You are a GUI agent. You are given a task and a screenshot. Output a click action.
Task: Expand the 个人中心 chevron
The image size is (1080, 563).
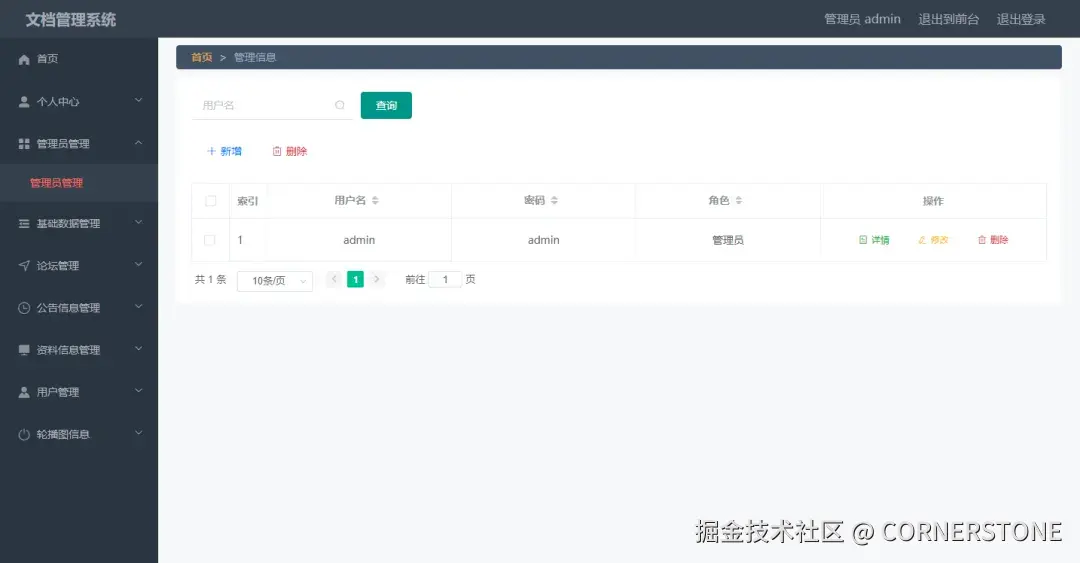pos(138,101)
